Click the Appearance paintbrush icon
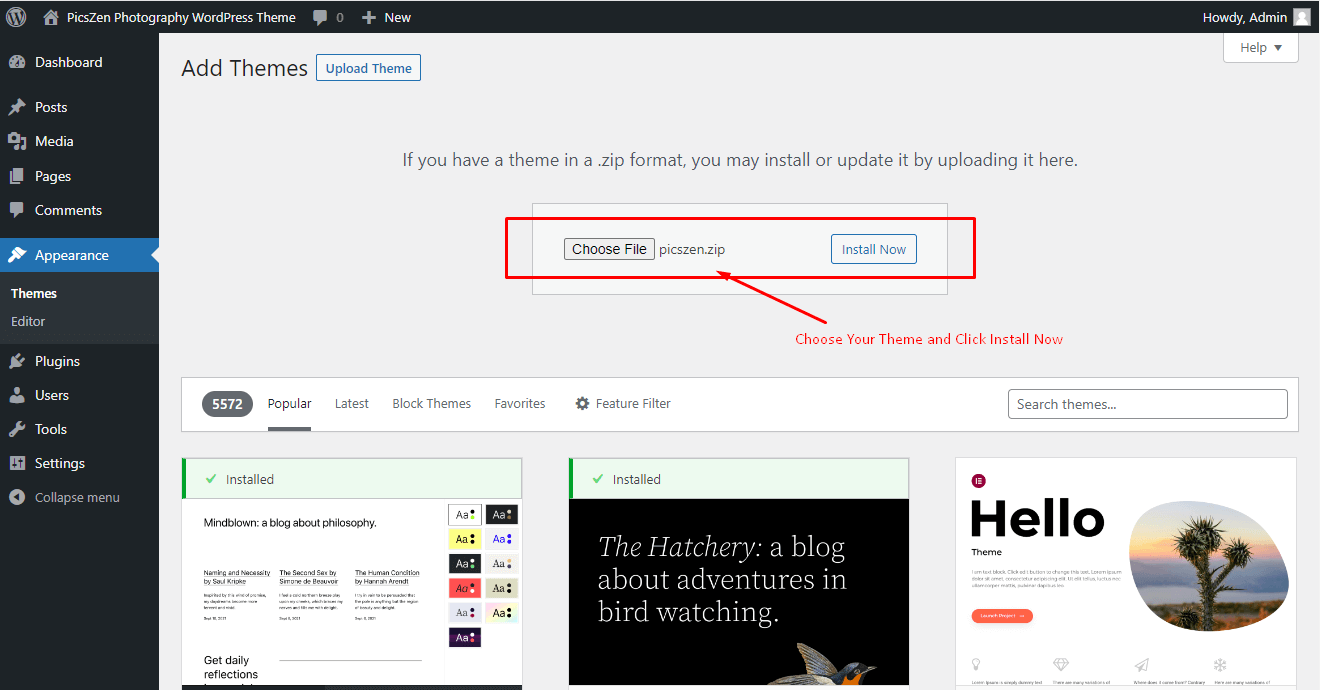 17,255
